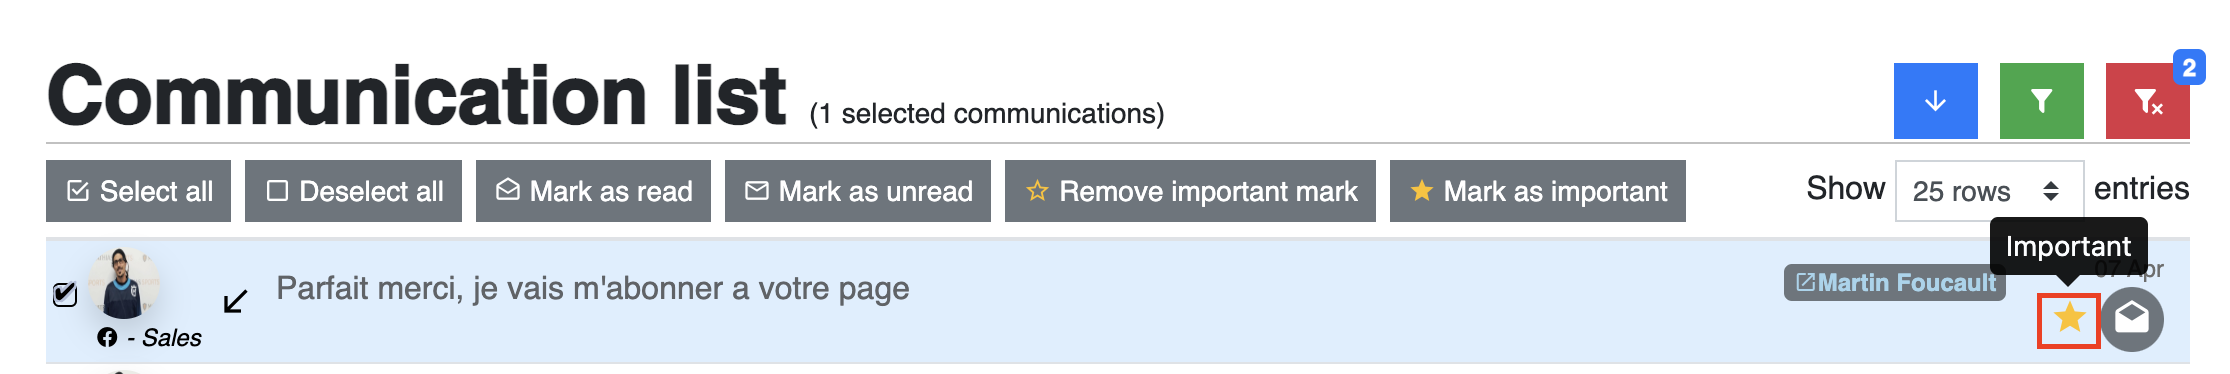The height and width of the screenshot is (374, 2230).
Task: Click the Mark as important button
Action: pos(1538,191)
